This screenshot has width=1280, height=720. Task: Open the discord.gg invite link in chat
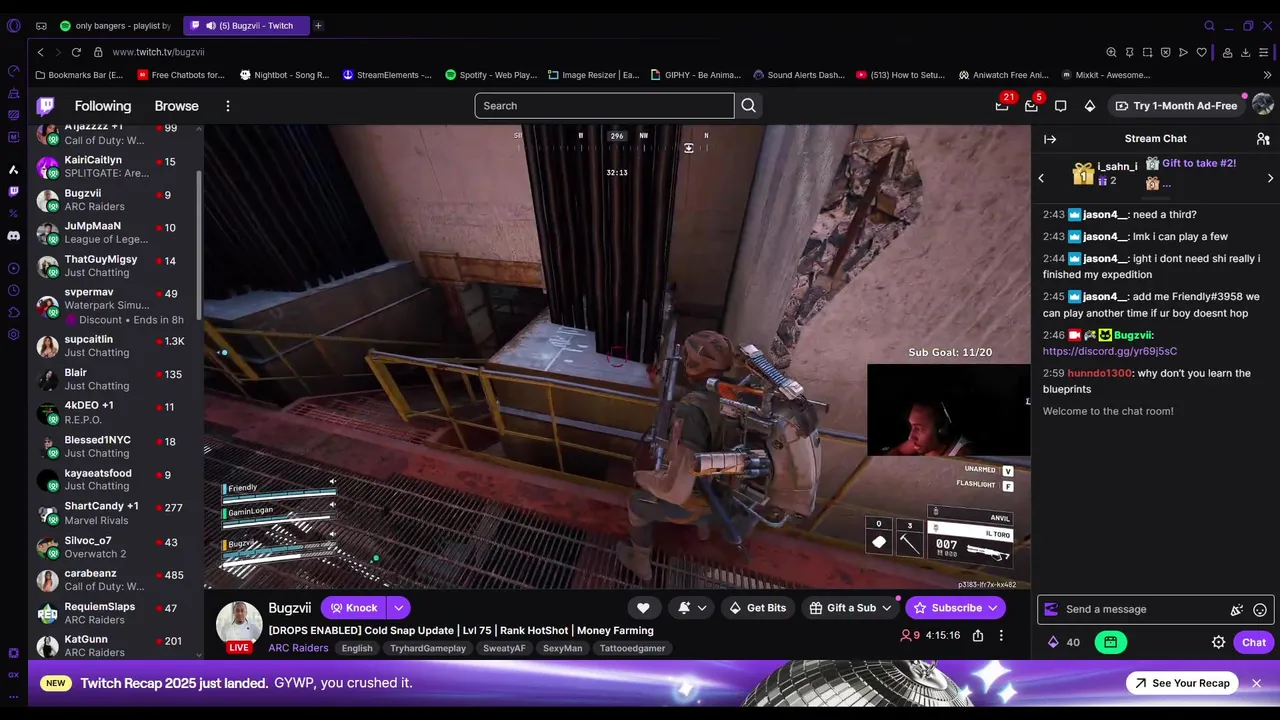[x=1109, y=352]
